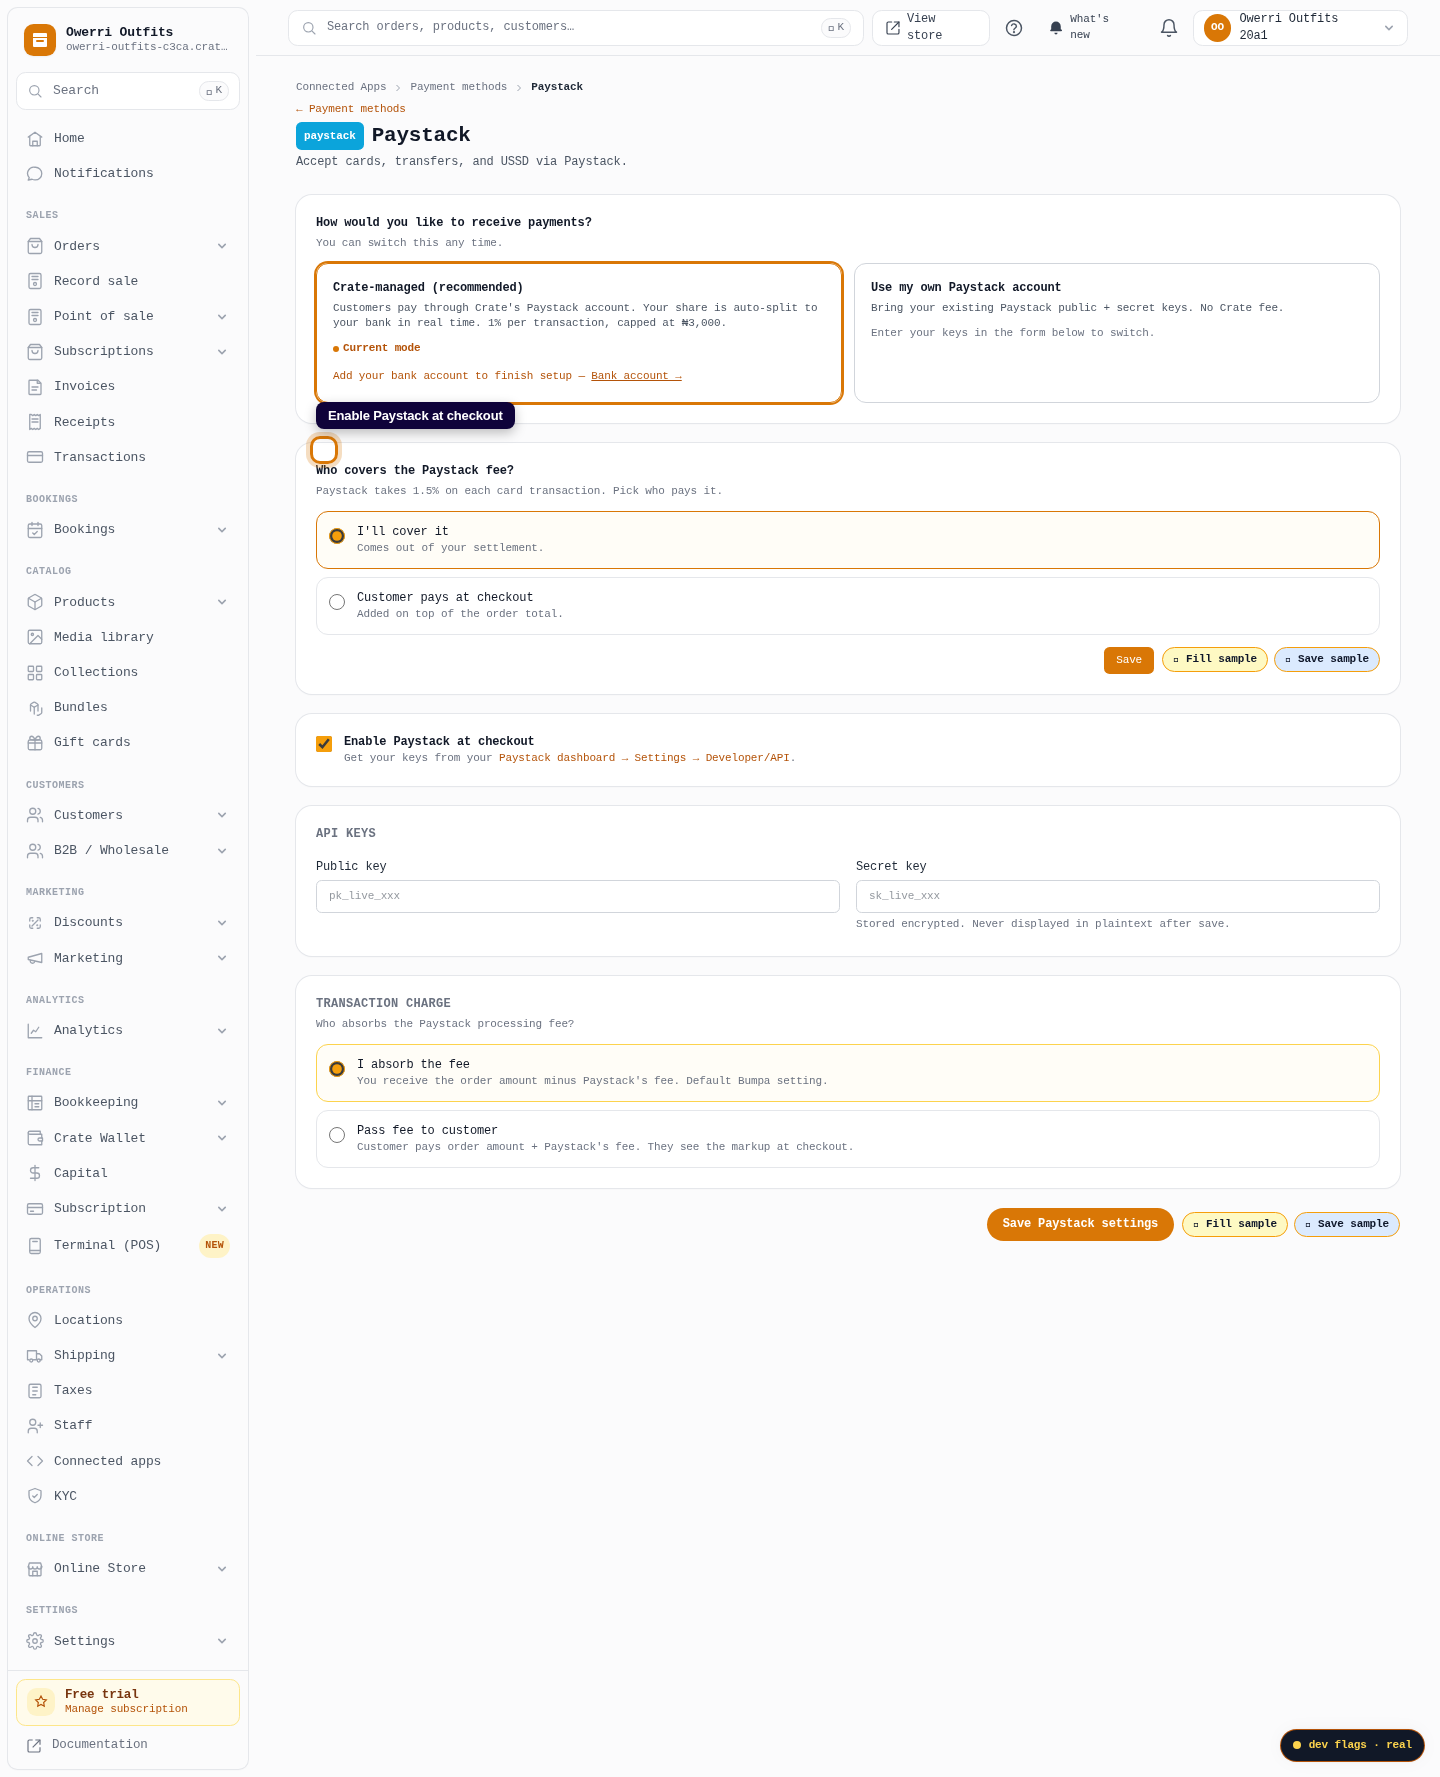The width and height of the screenshot is (1440, 1777).
Task: Open the Owerri Outfits account dropdown arrow
Action: click(x=1389, y=28)
